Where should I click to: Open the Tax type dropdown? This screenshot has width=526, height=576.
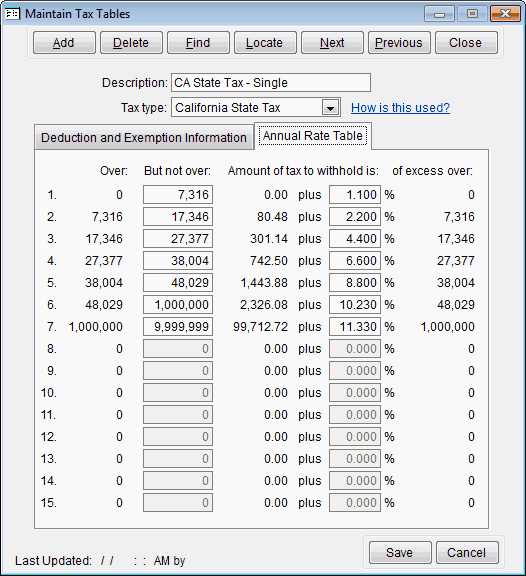point(330,108)
